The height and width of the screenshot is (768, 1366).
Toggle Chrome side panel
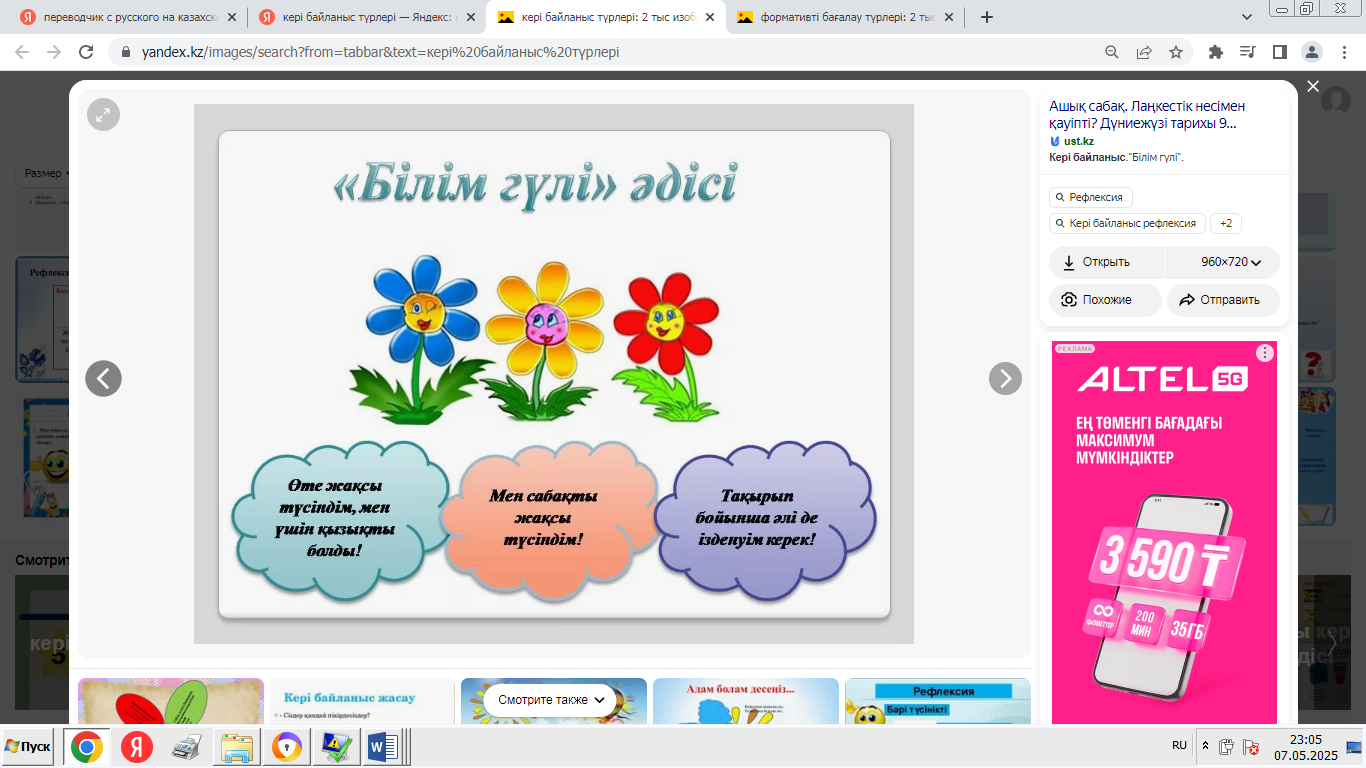pyautogui.click(x=1279, y=52)
